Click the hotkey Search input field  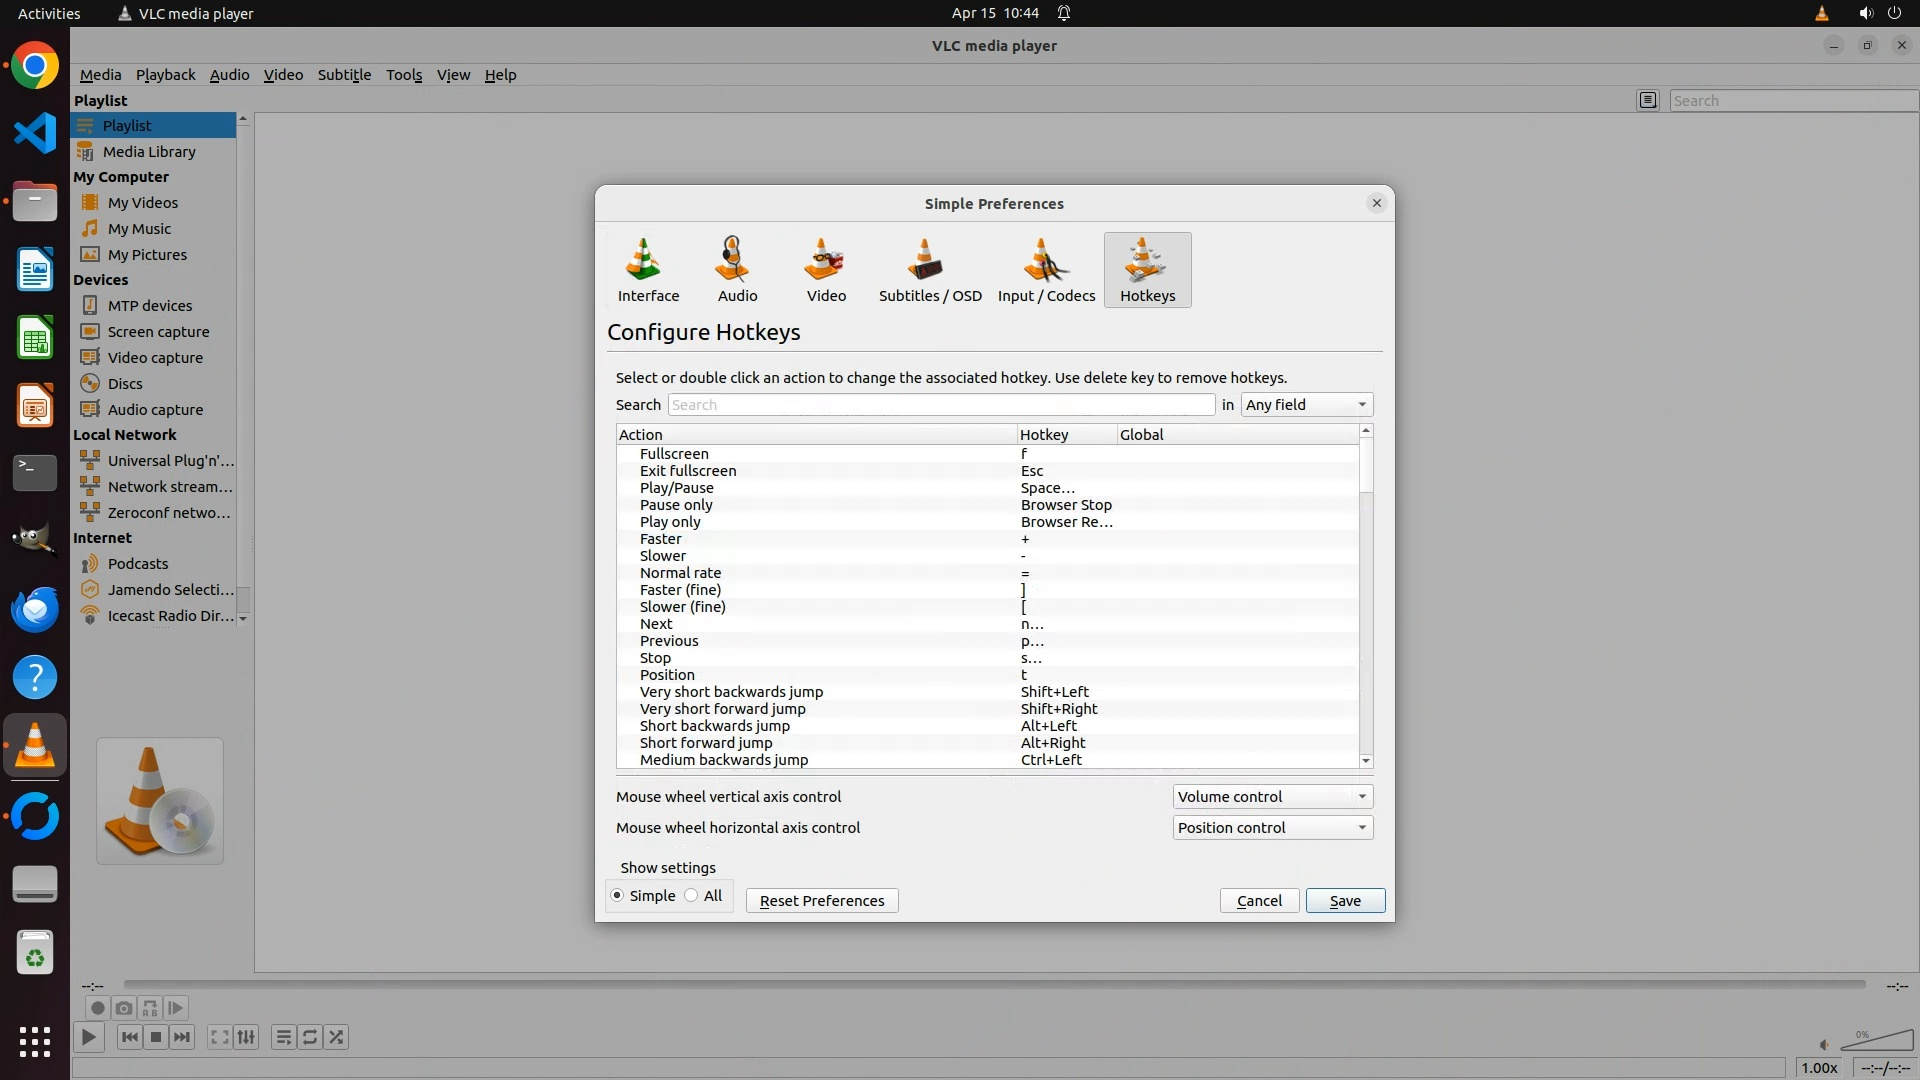tap(940, 405)
